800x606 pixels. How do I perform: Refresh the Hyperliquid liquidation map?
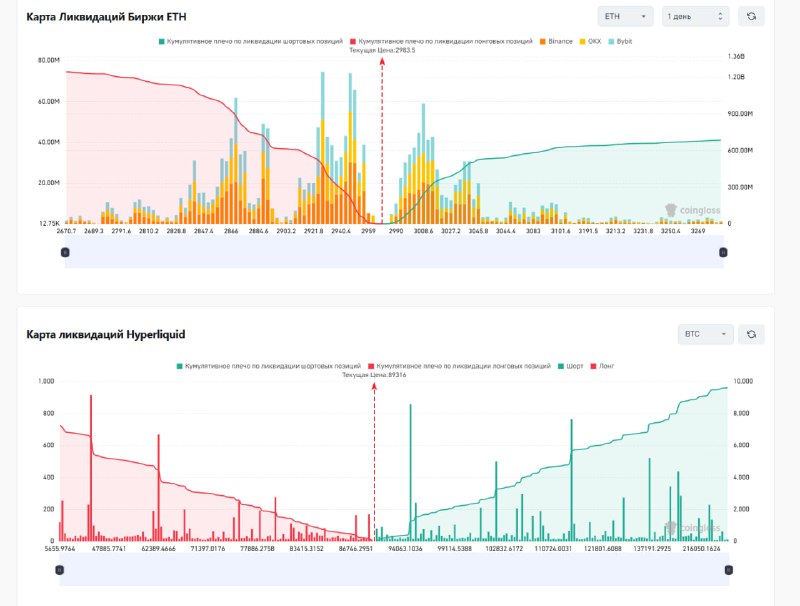click(x=751, y=334)
